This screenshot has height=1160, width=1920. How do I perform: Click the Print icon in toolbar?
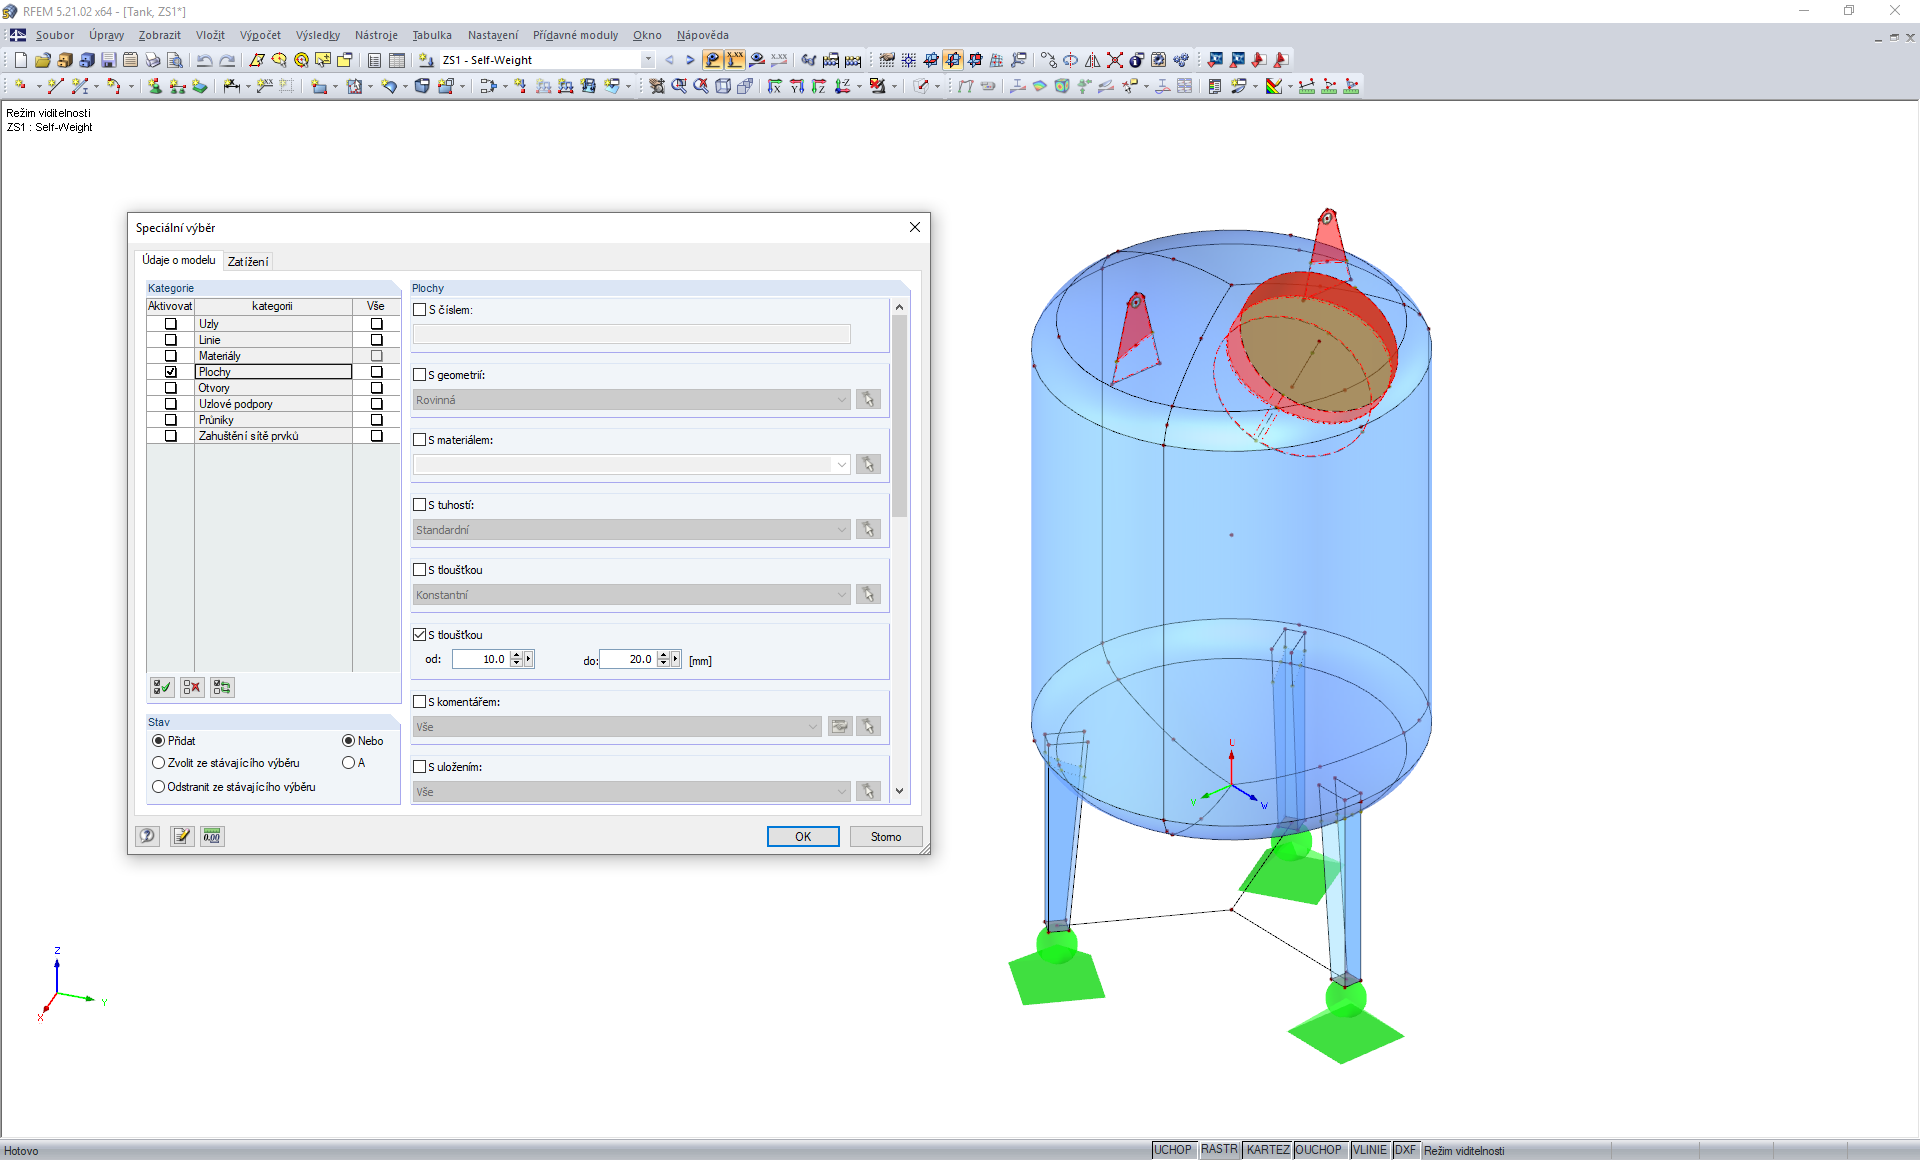click(152, 60)
